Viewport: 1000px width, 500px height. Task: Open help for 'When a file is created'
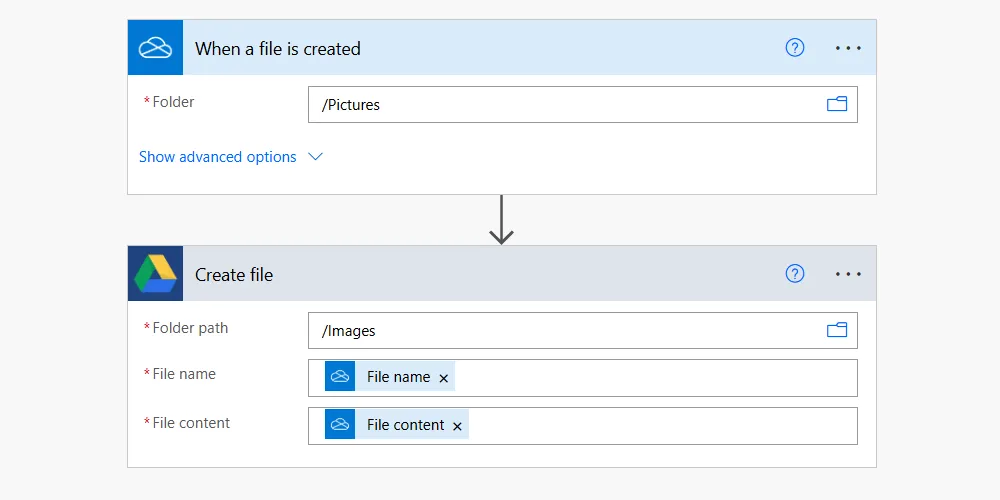click(795, 48)
